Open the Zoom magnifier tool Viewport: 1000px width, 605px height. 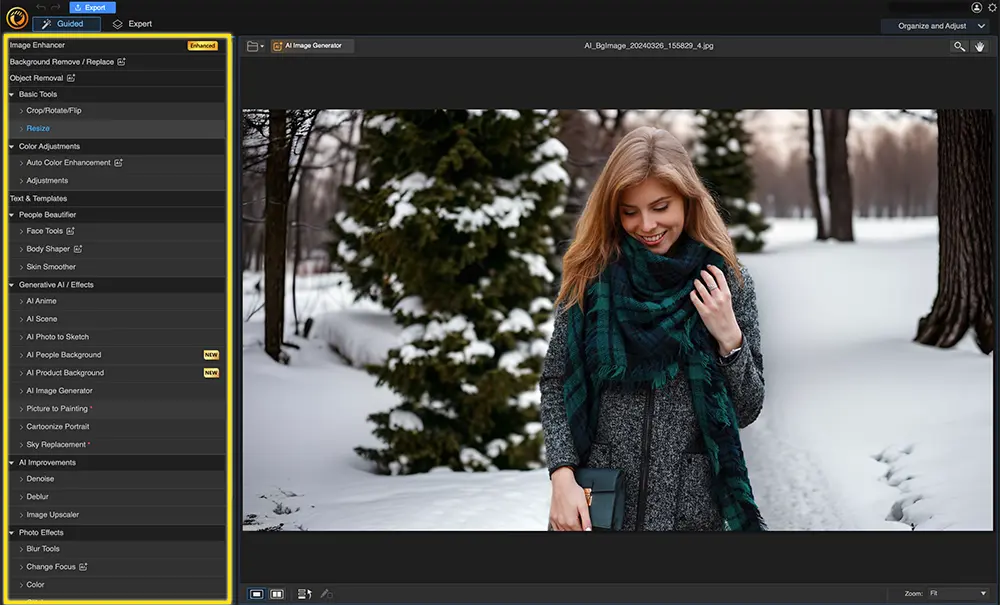point(959,46)
